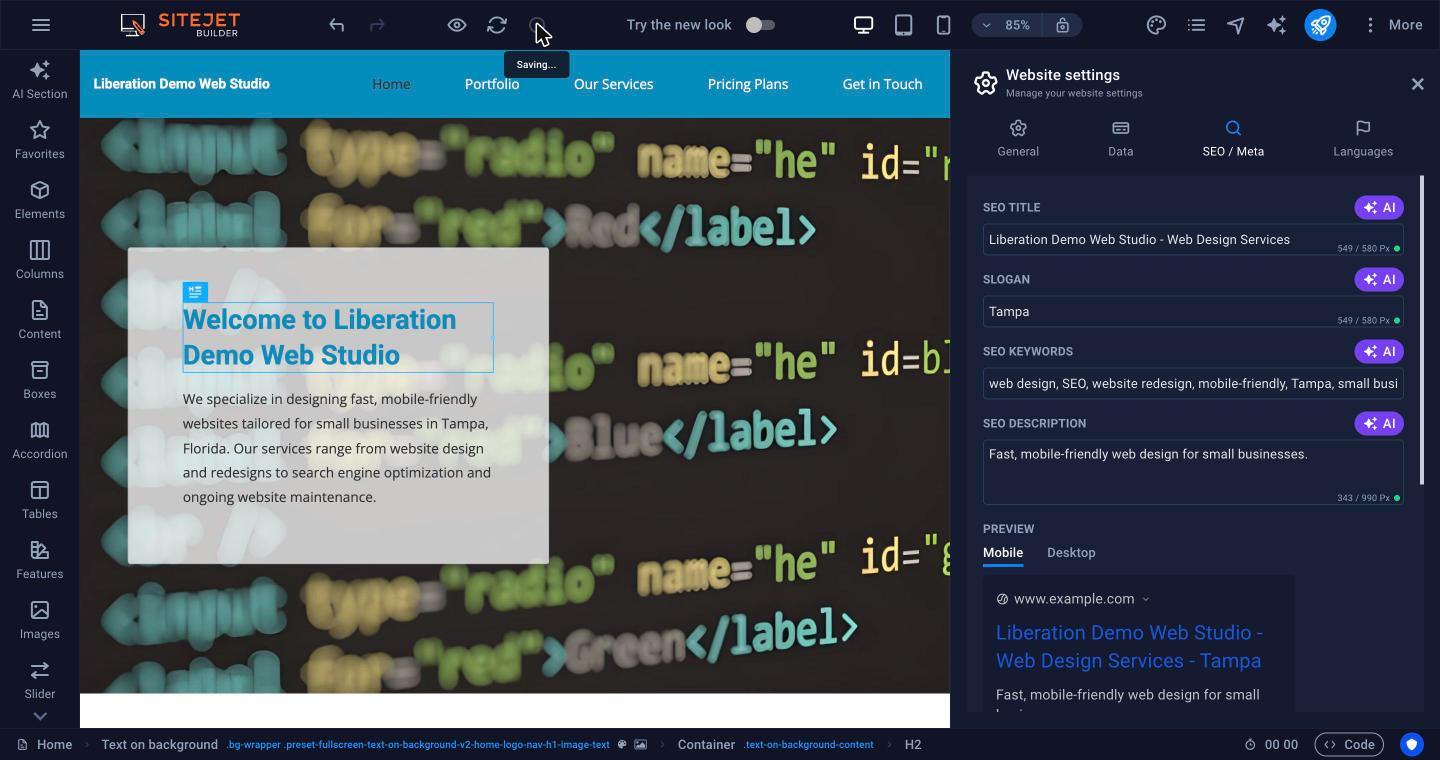Select the Container breadcrumb item

(x=706, y=744)
